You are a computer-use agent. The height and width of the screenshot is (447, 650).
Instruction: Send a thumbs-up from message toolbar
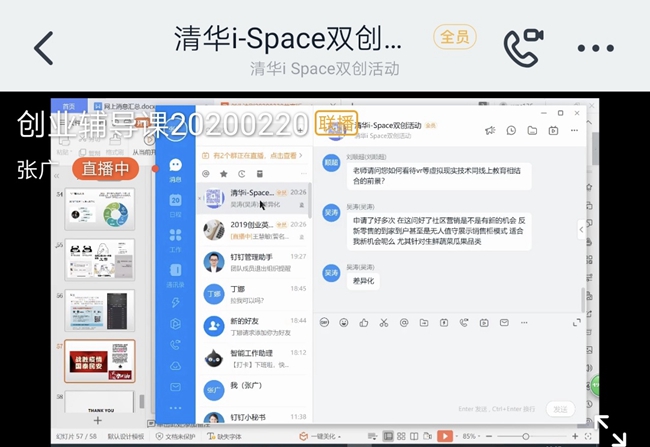tap(364, 322)
